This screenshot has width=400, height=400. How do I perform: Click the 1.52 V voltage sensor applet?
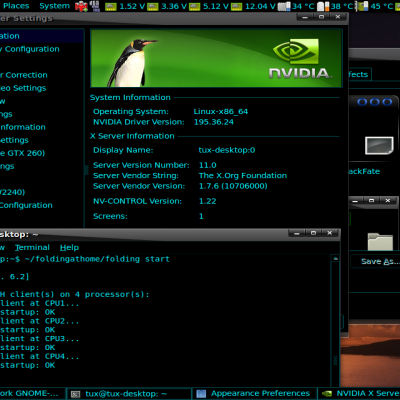(125, 6)
